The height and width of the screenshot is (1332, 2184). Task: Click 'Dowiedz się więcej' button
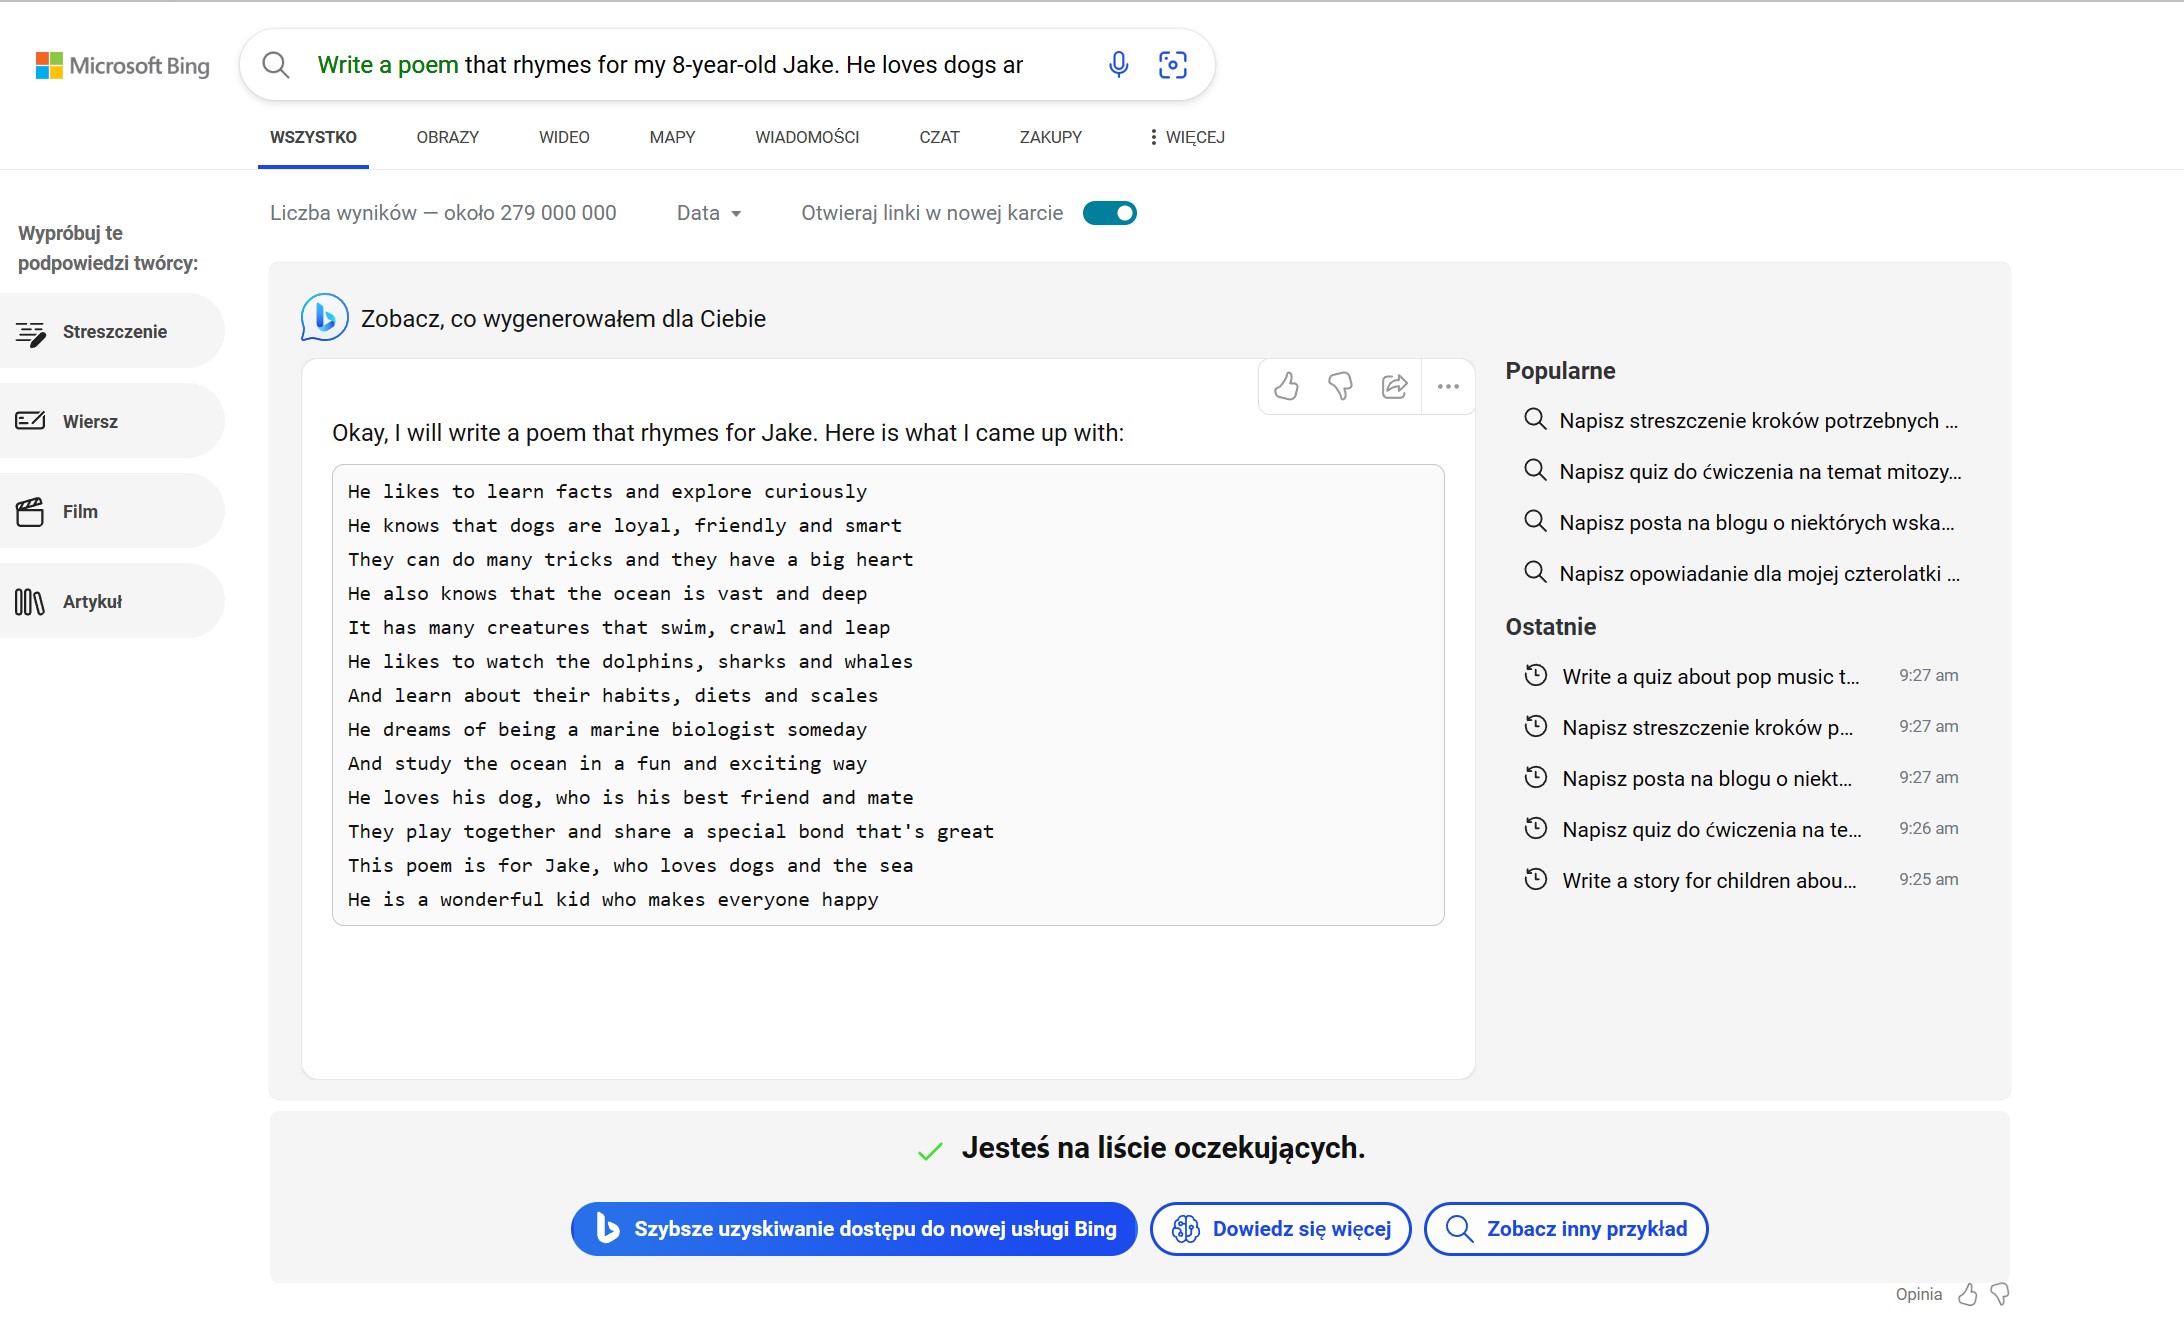1280,1229
